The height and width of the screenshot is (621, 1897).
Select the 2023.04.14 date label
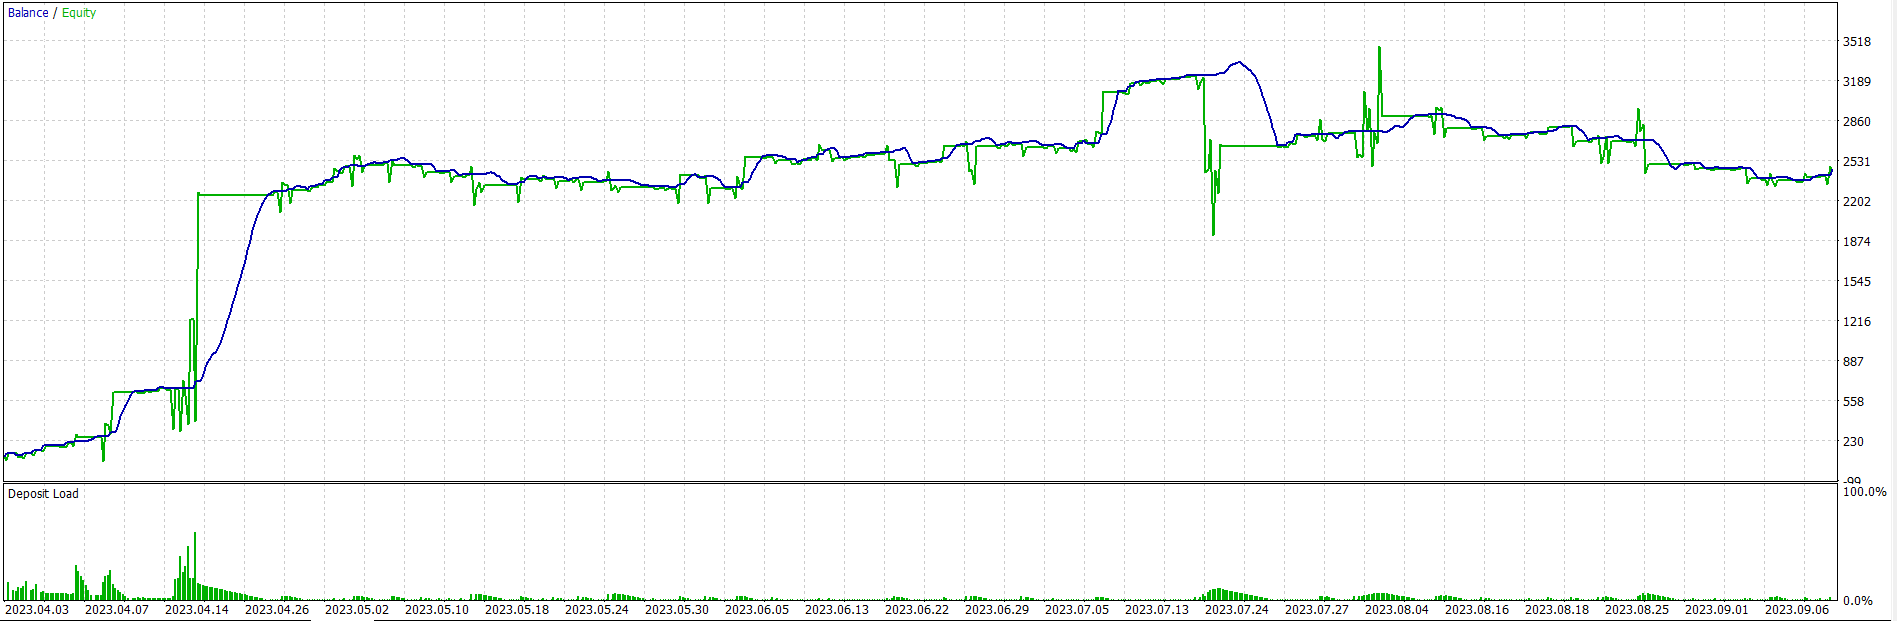(x=197, y=610)
